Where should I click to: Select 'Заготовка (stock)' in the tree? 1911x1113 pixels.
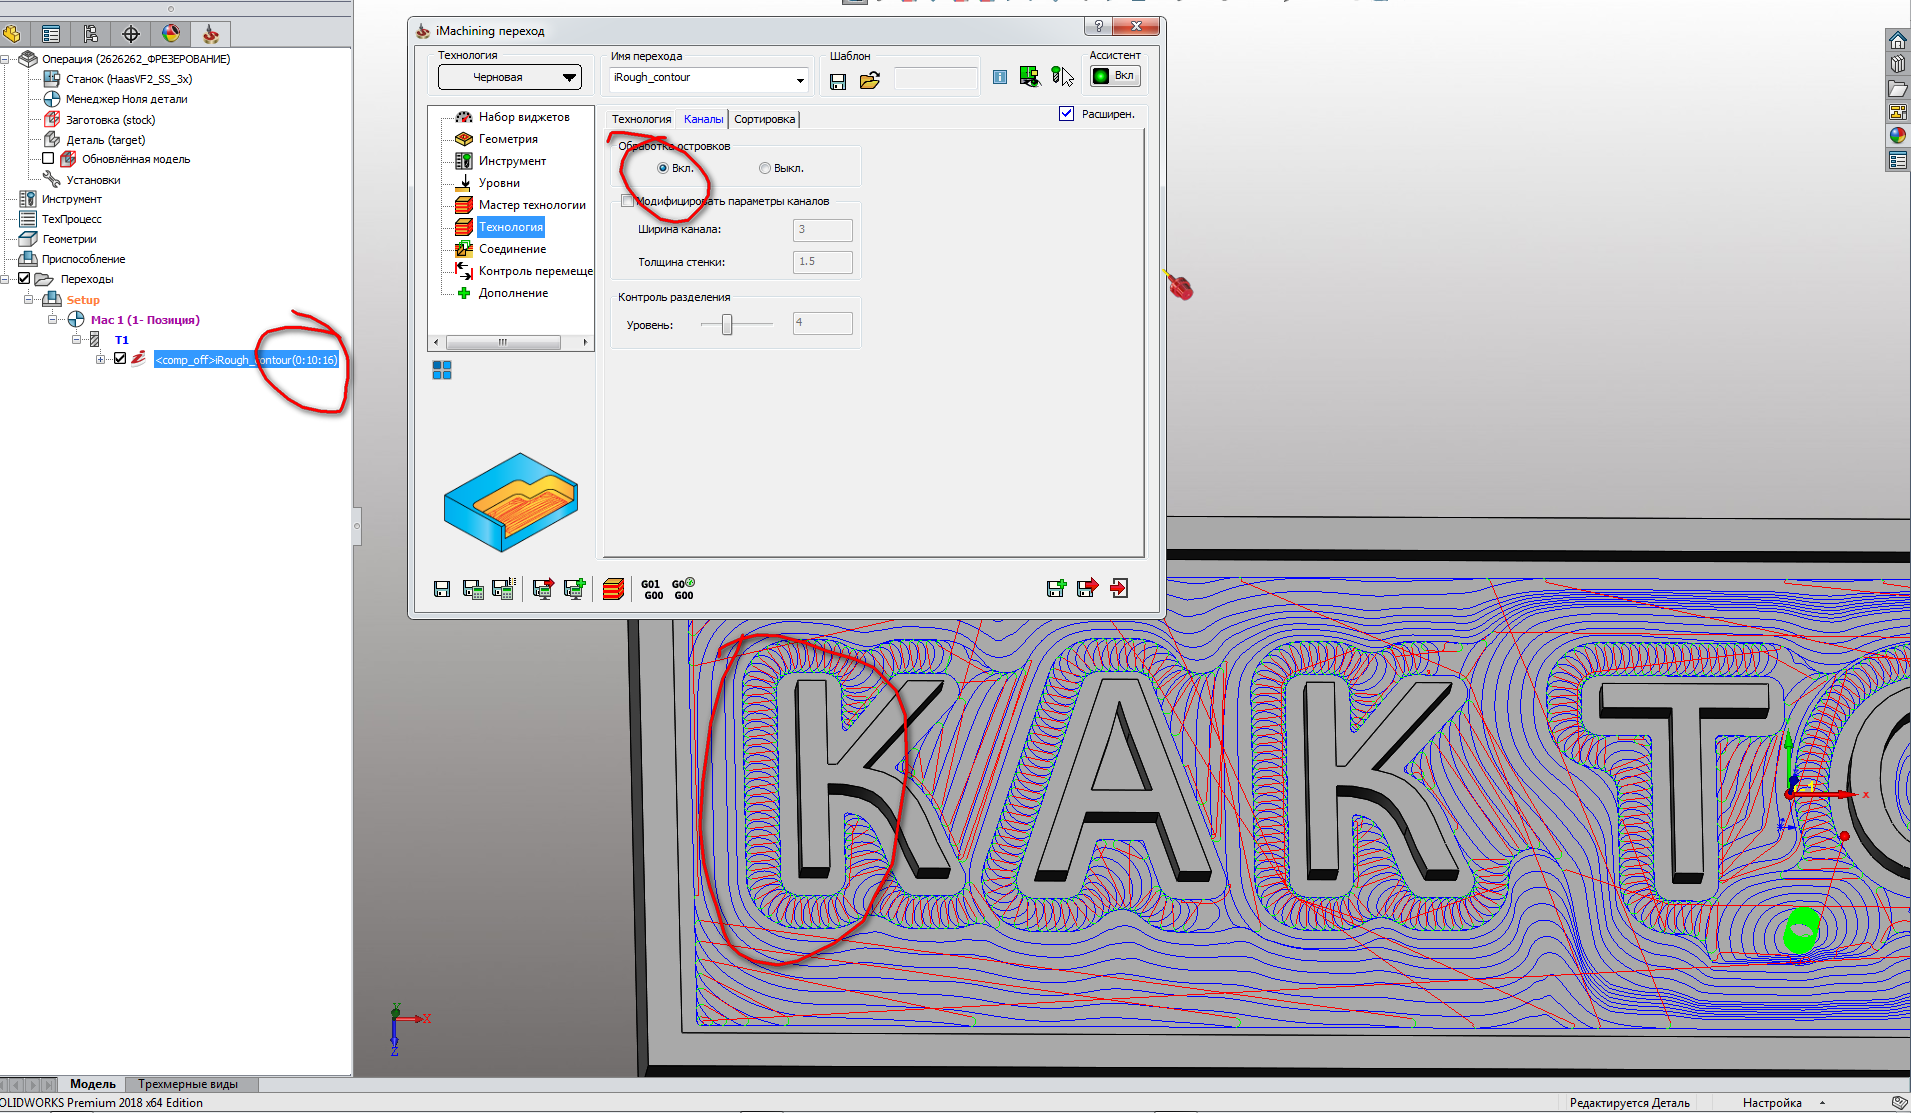[x=110, y=120]
